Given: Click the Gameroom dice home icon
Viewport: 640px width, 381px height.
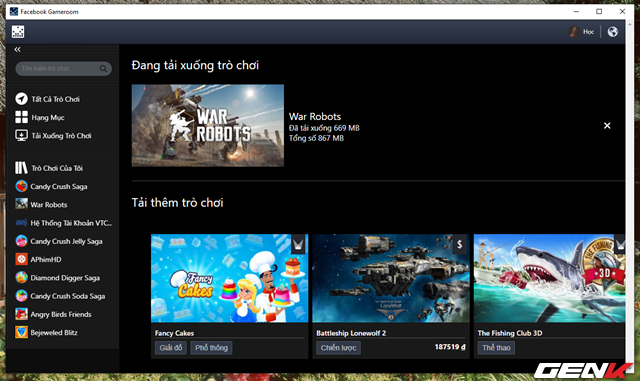Looking at the screenshot, I should click(18, 31).
